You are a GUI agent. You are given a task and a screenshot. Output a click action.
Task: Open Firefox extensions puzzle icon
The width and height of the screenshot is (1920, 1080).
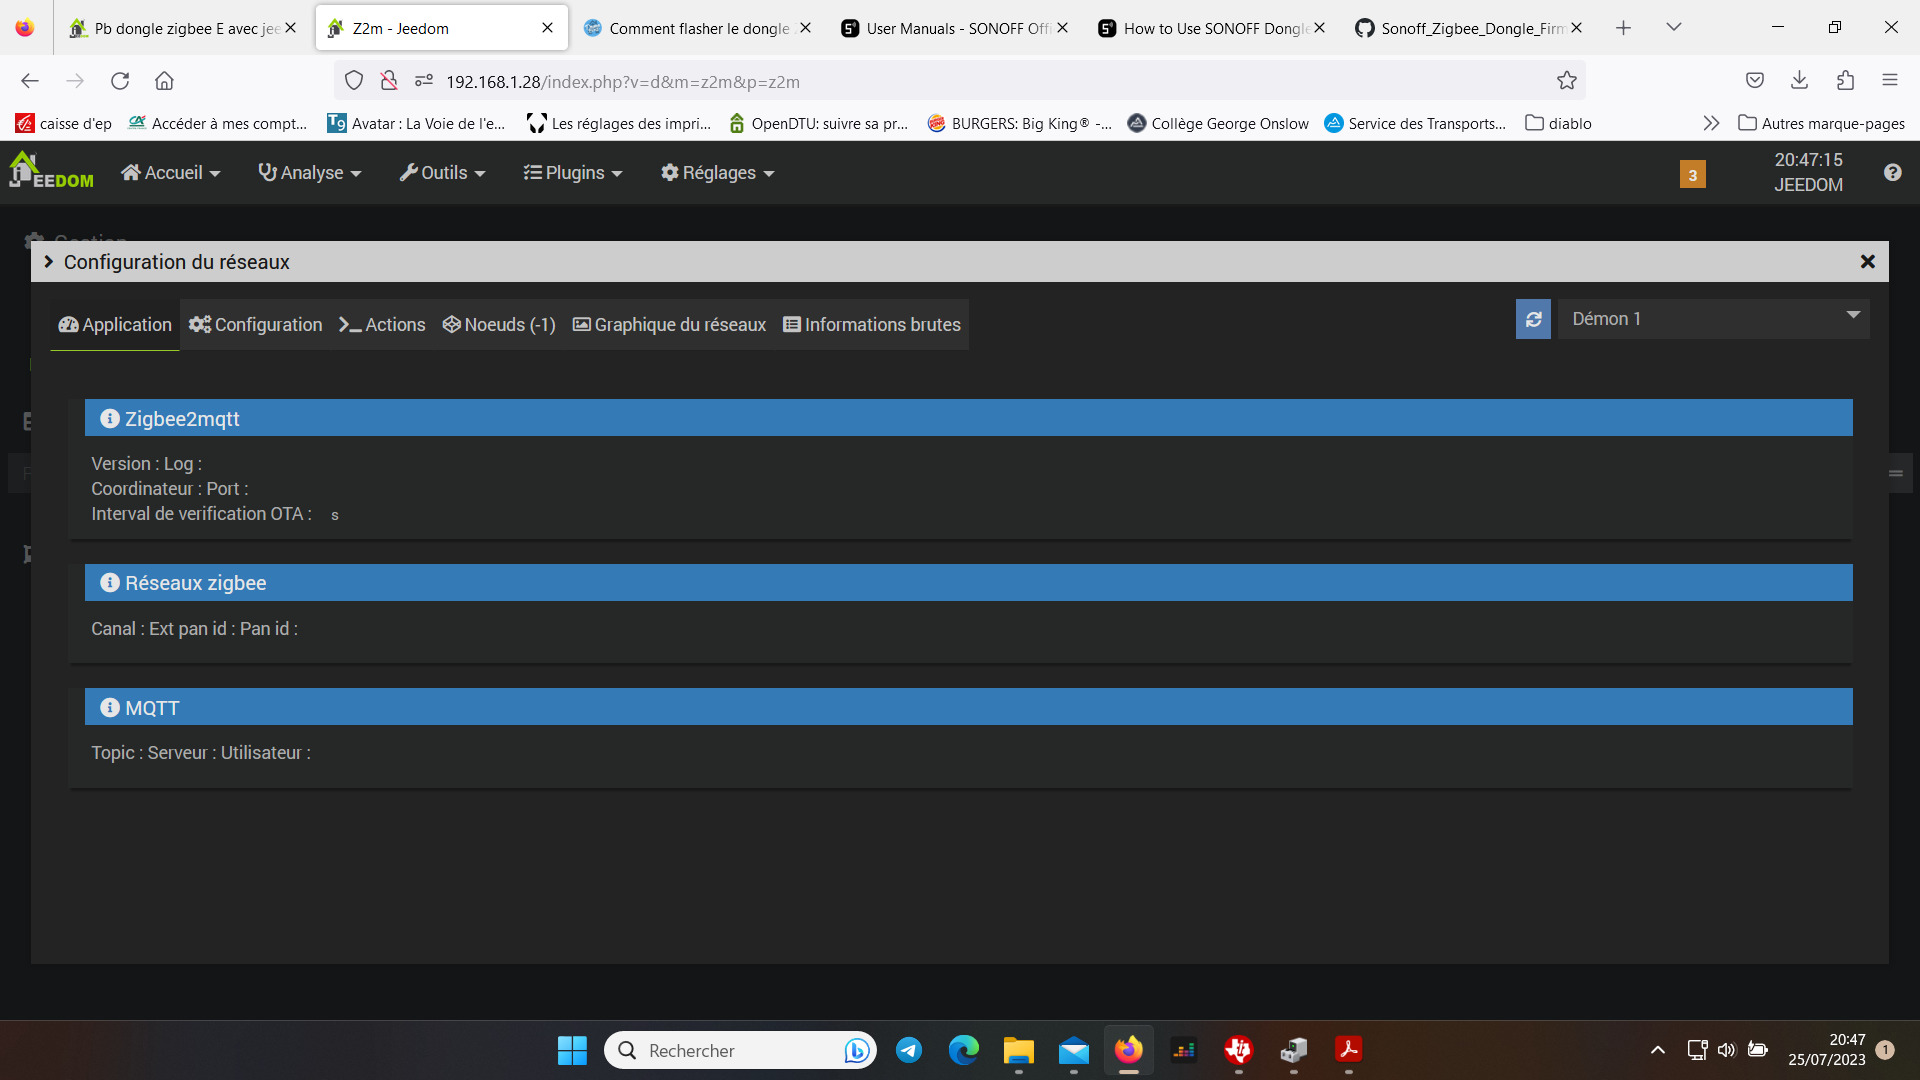tap(1845, 81)
